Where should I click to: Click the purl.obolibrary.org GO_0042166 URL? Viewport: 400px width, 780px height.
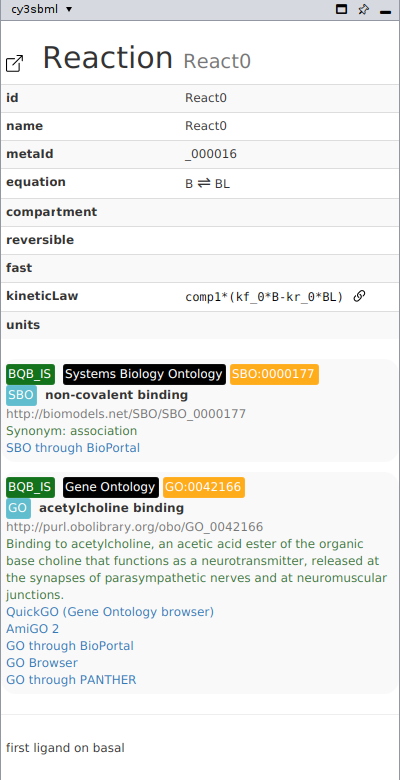[134, 527]
